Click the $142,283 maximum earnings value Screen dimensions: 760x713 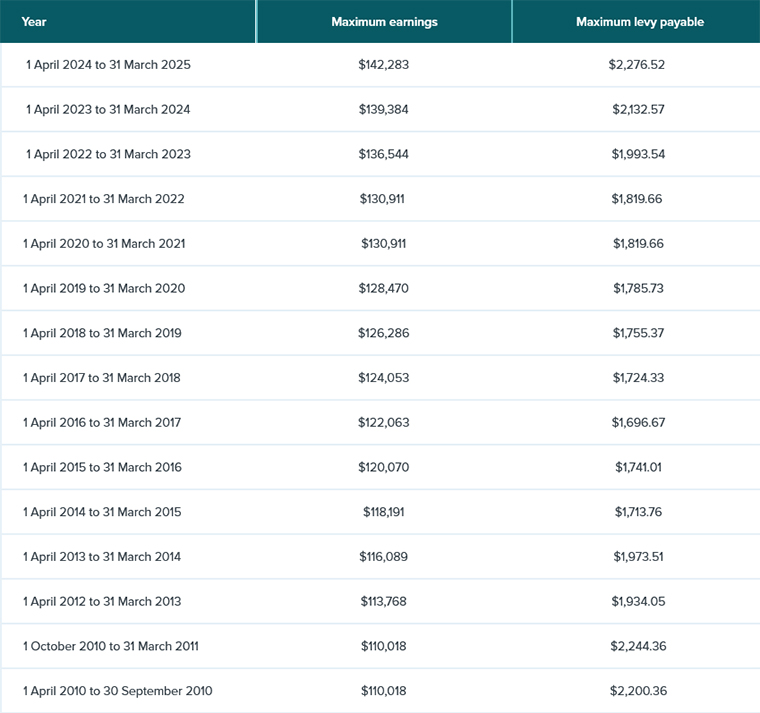pyautogui.click(x=384, y=65)
